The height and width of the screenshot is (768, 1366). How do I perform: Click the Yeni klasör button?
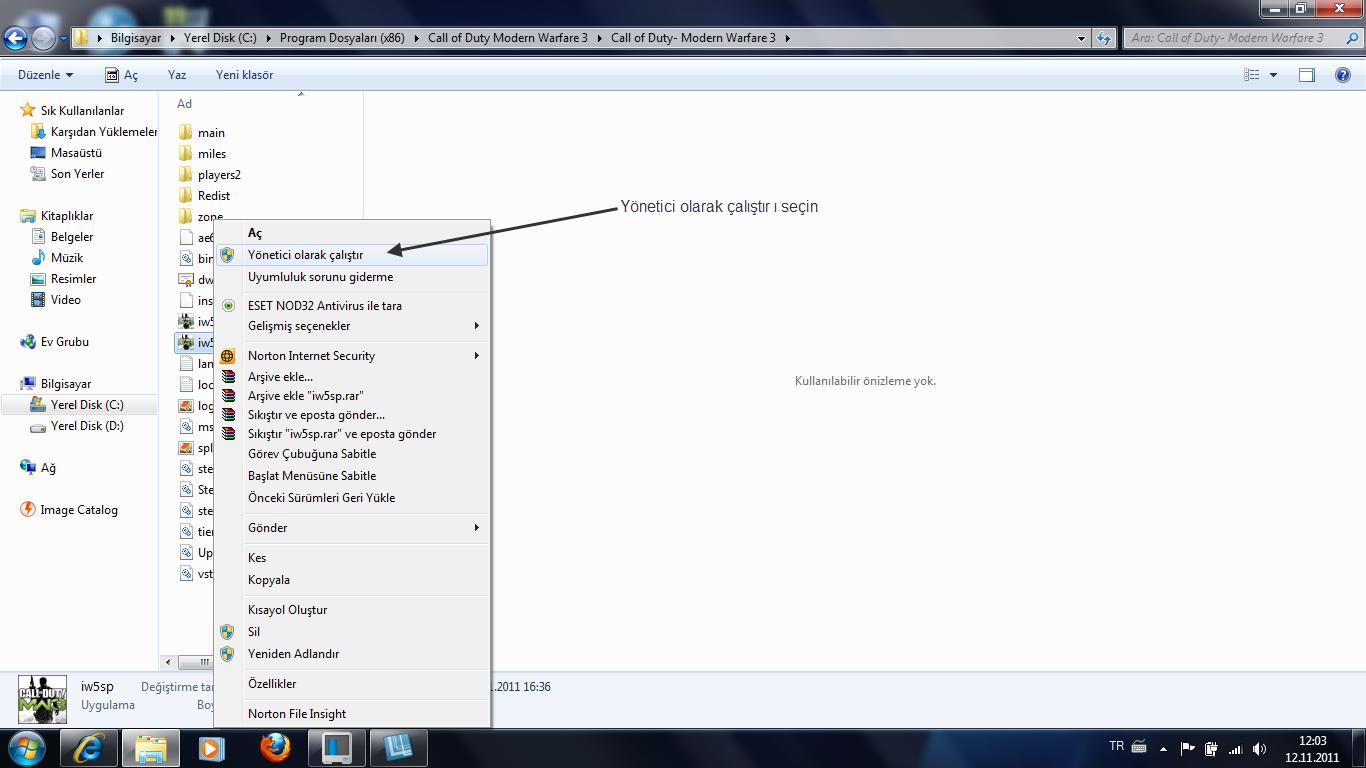(244, 75)
